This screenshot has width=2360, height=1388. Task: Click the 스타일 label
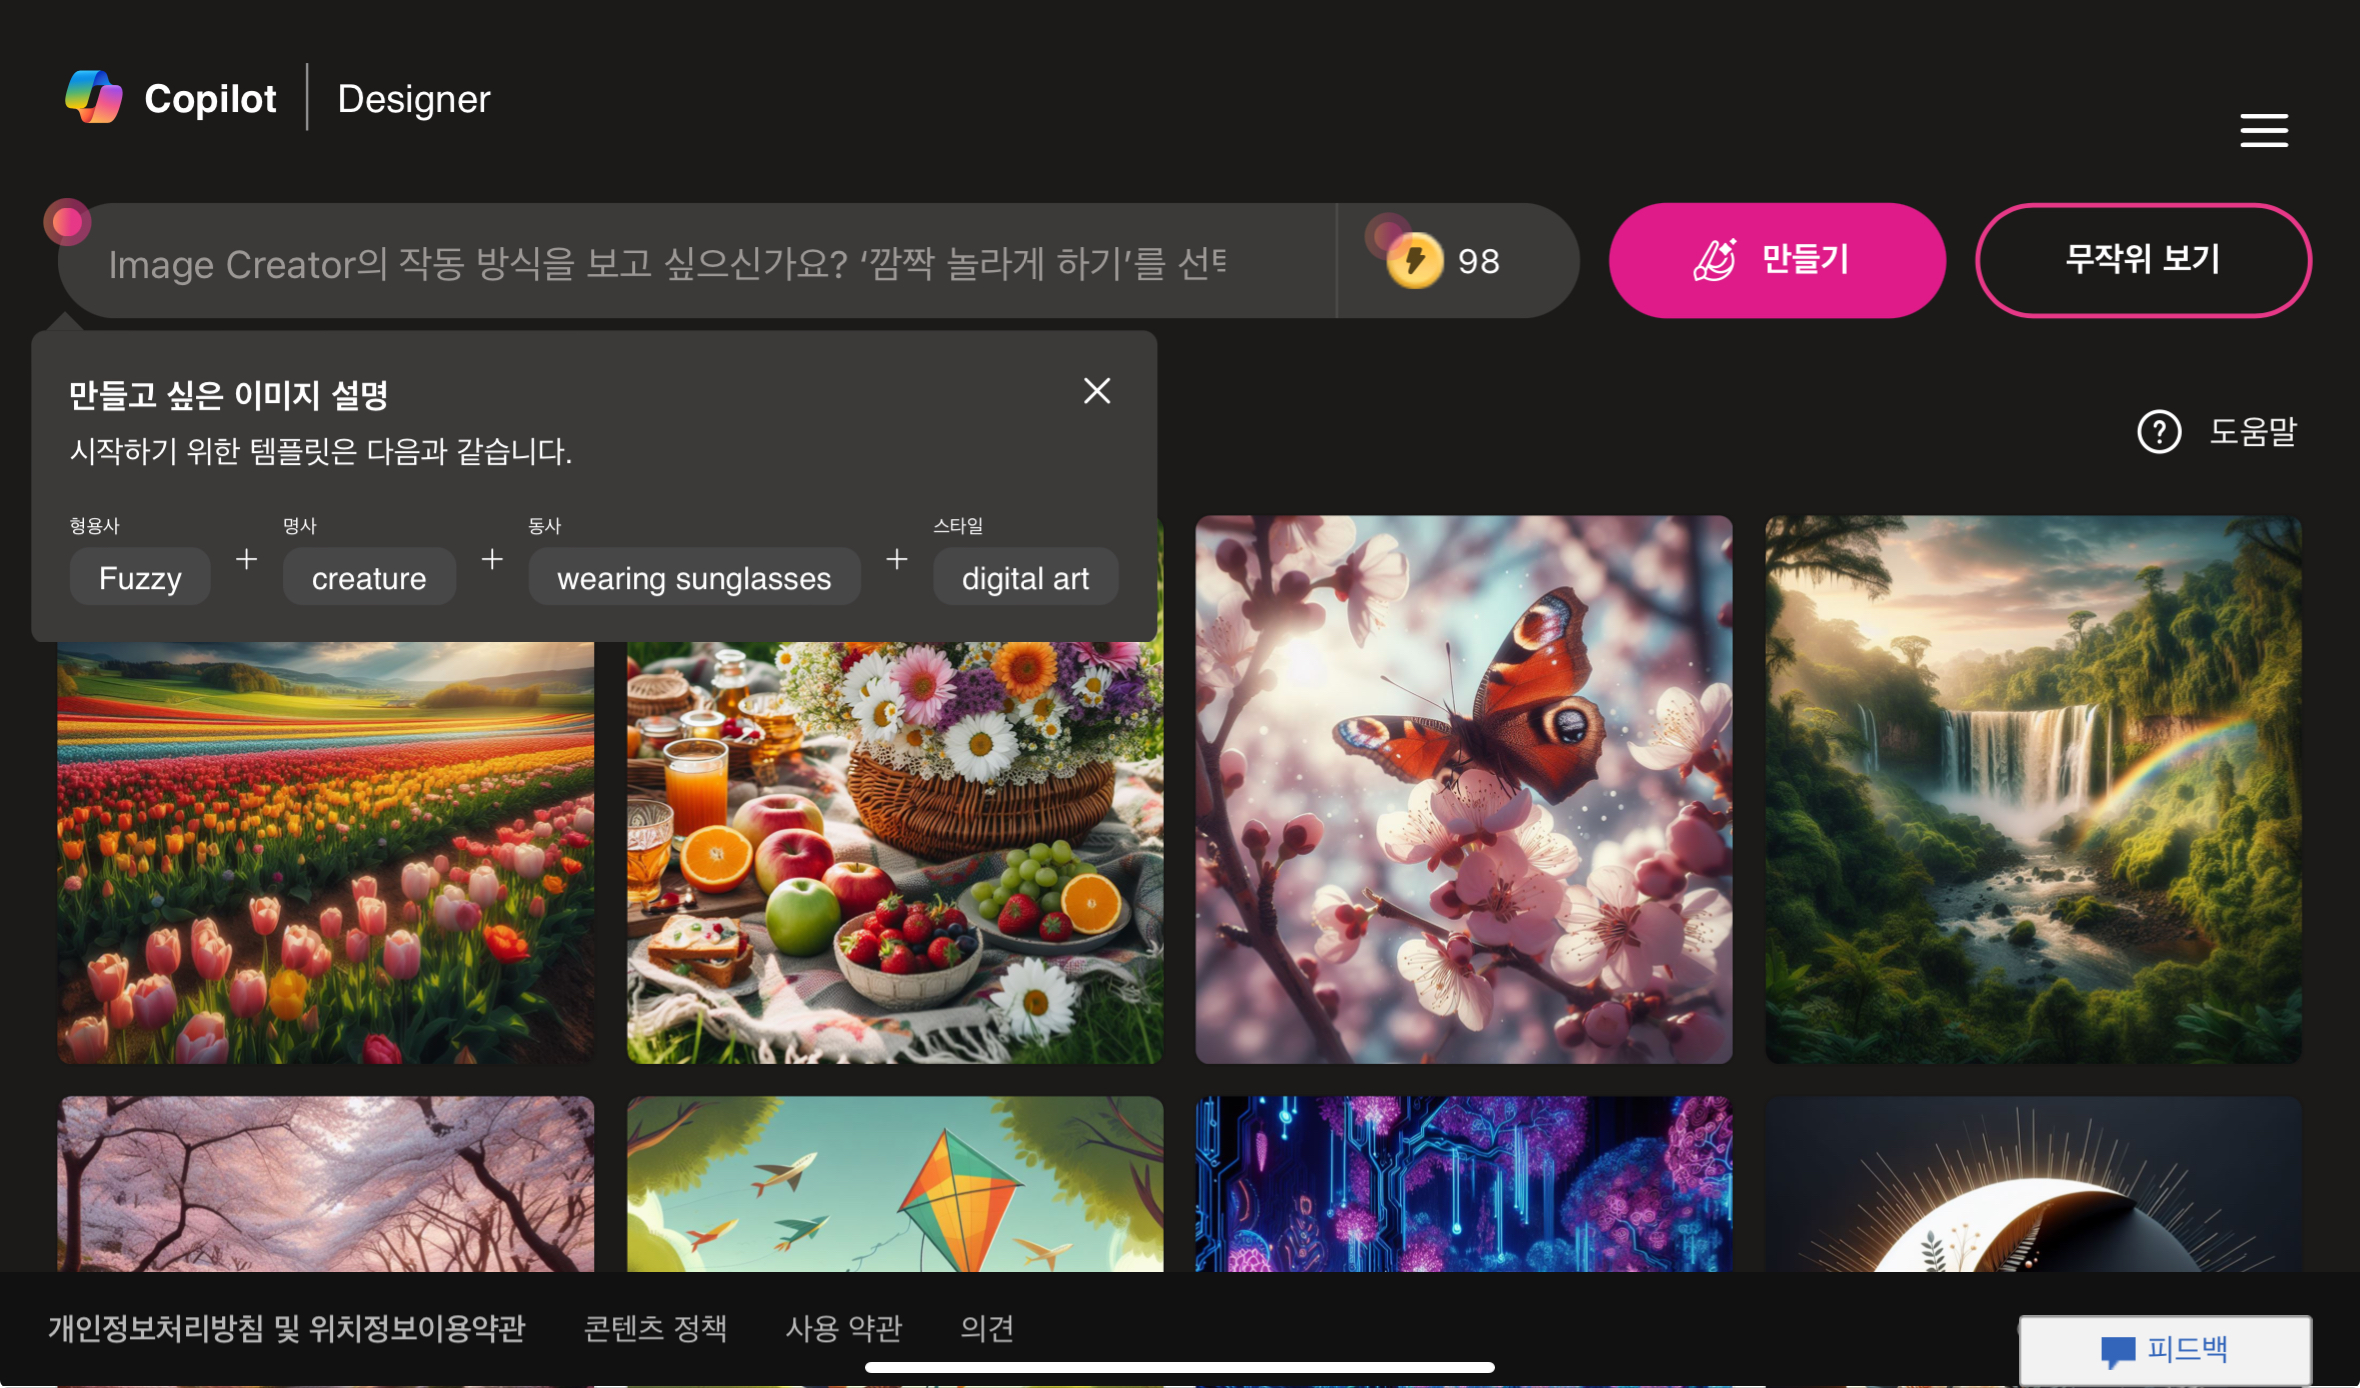[958, 525]
